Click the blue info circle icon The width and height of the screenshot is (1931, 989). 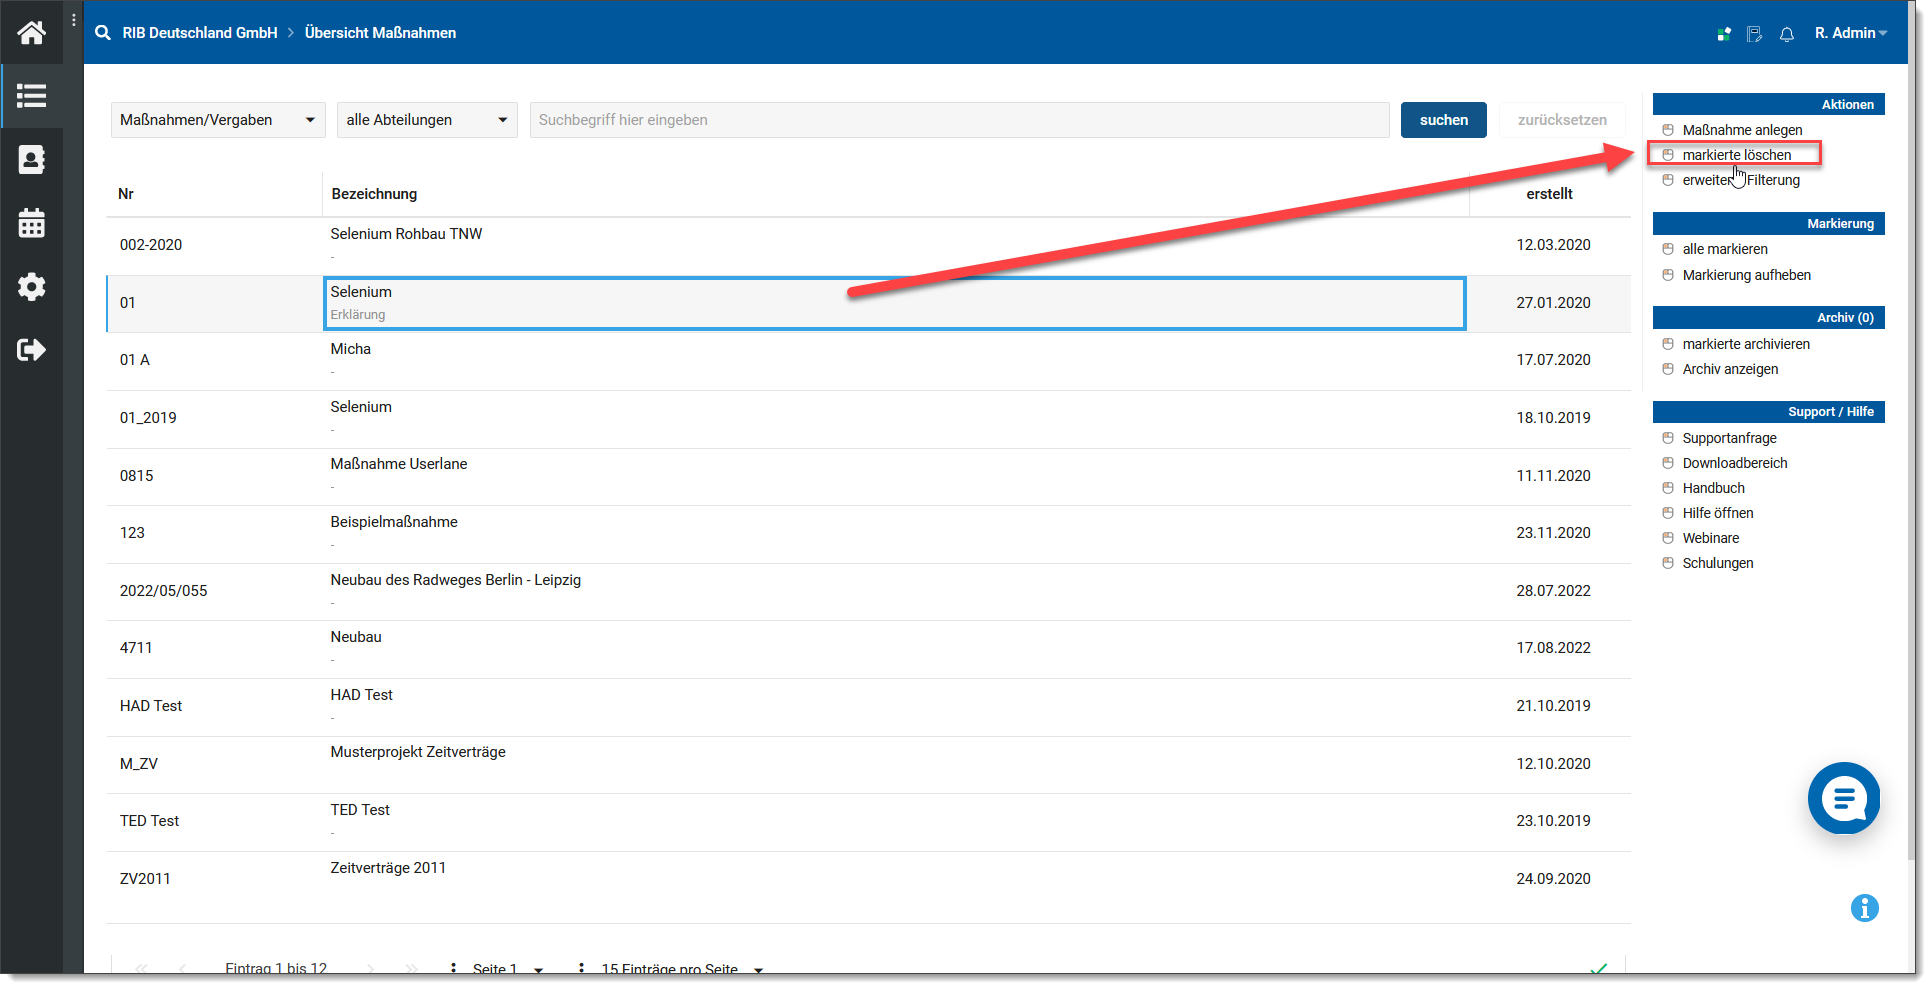1864,908
